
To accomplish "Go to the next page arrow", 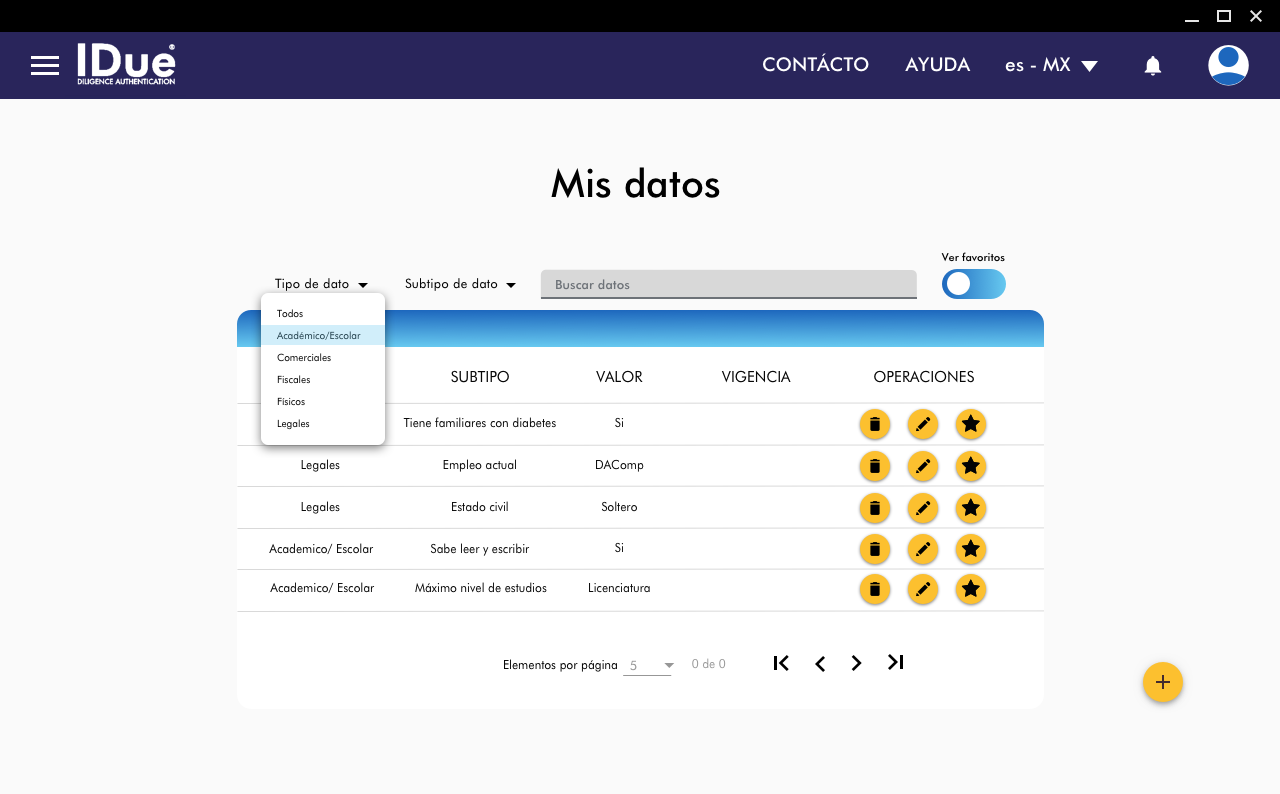I will coord(856,663).
